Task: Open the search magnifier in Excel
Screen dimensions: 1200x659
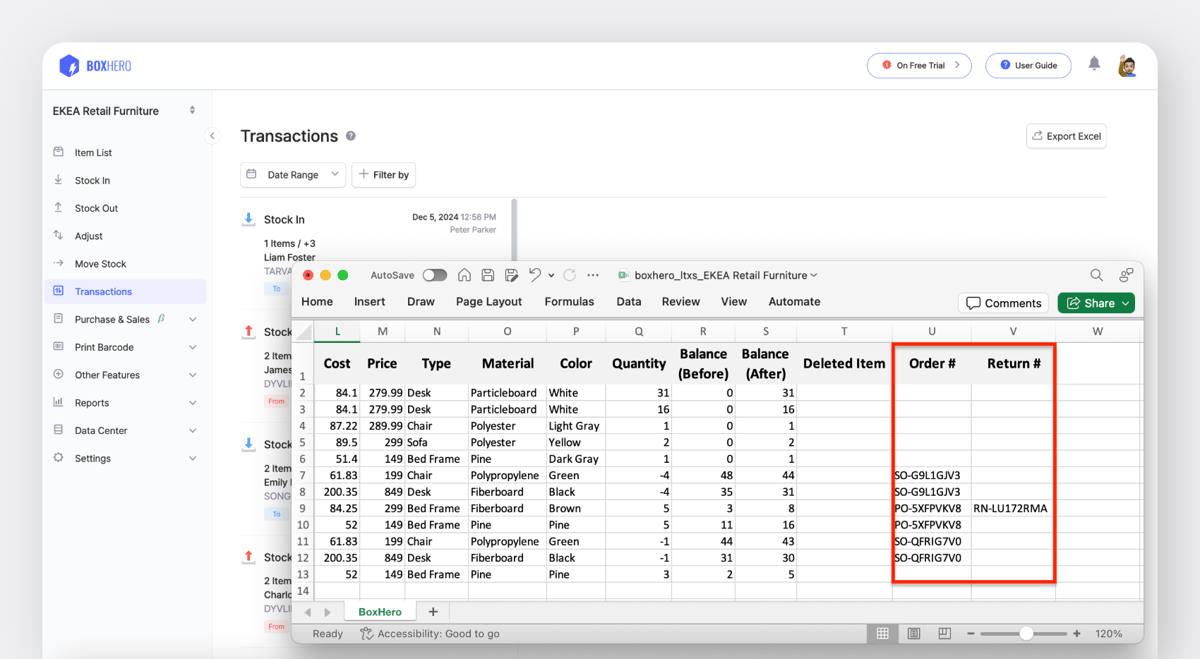Action: pos(1096,274)
